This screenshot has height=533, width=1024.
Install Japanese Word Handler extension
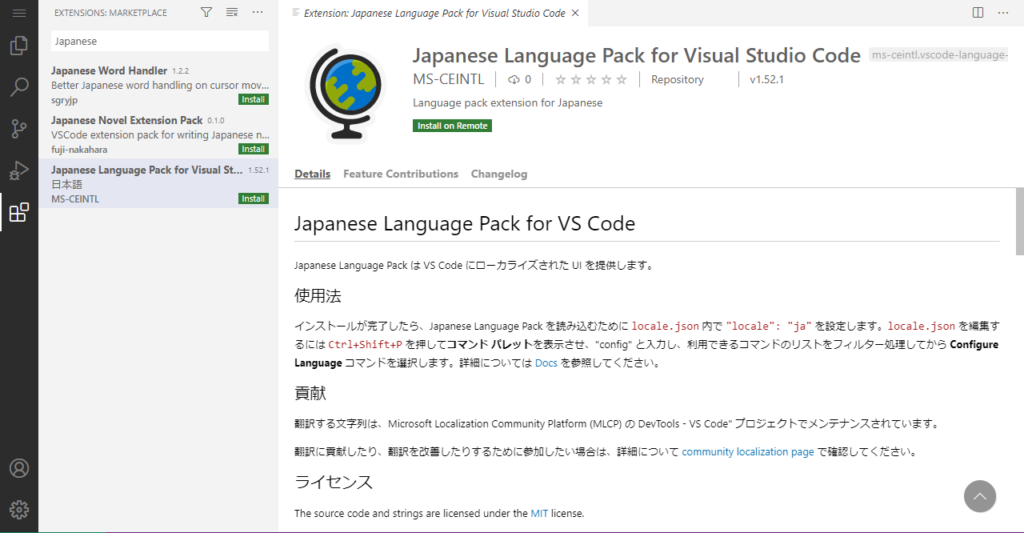pyautogui.click(x=253, y=100)
